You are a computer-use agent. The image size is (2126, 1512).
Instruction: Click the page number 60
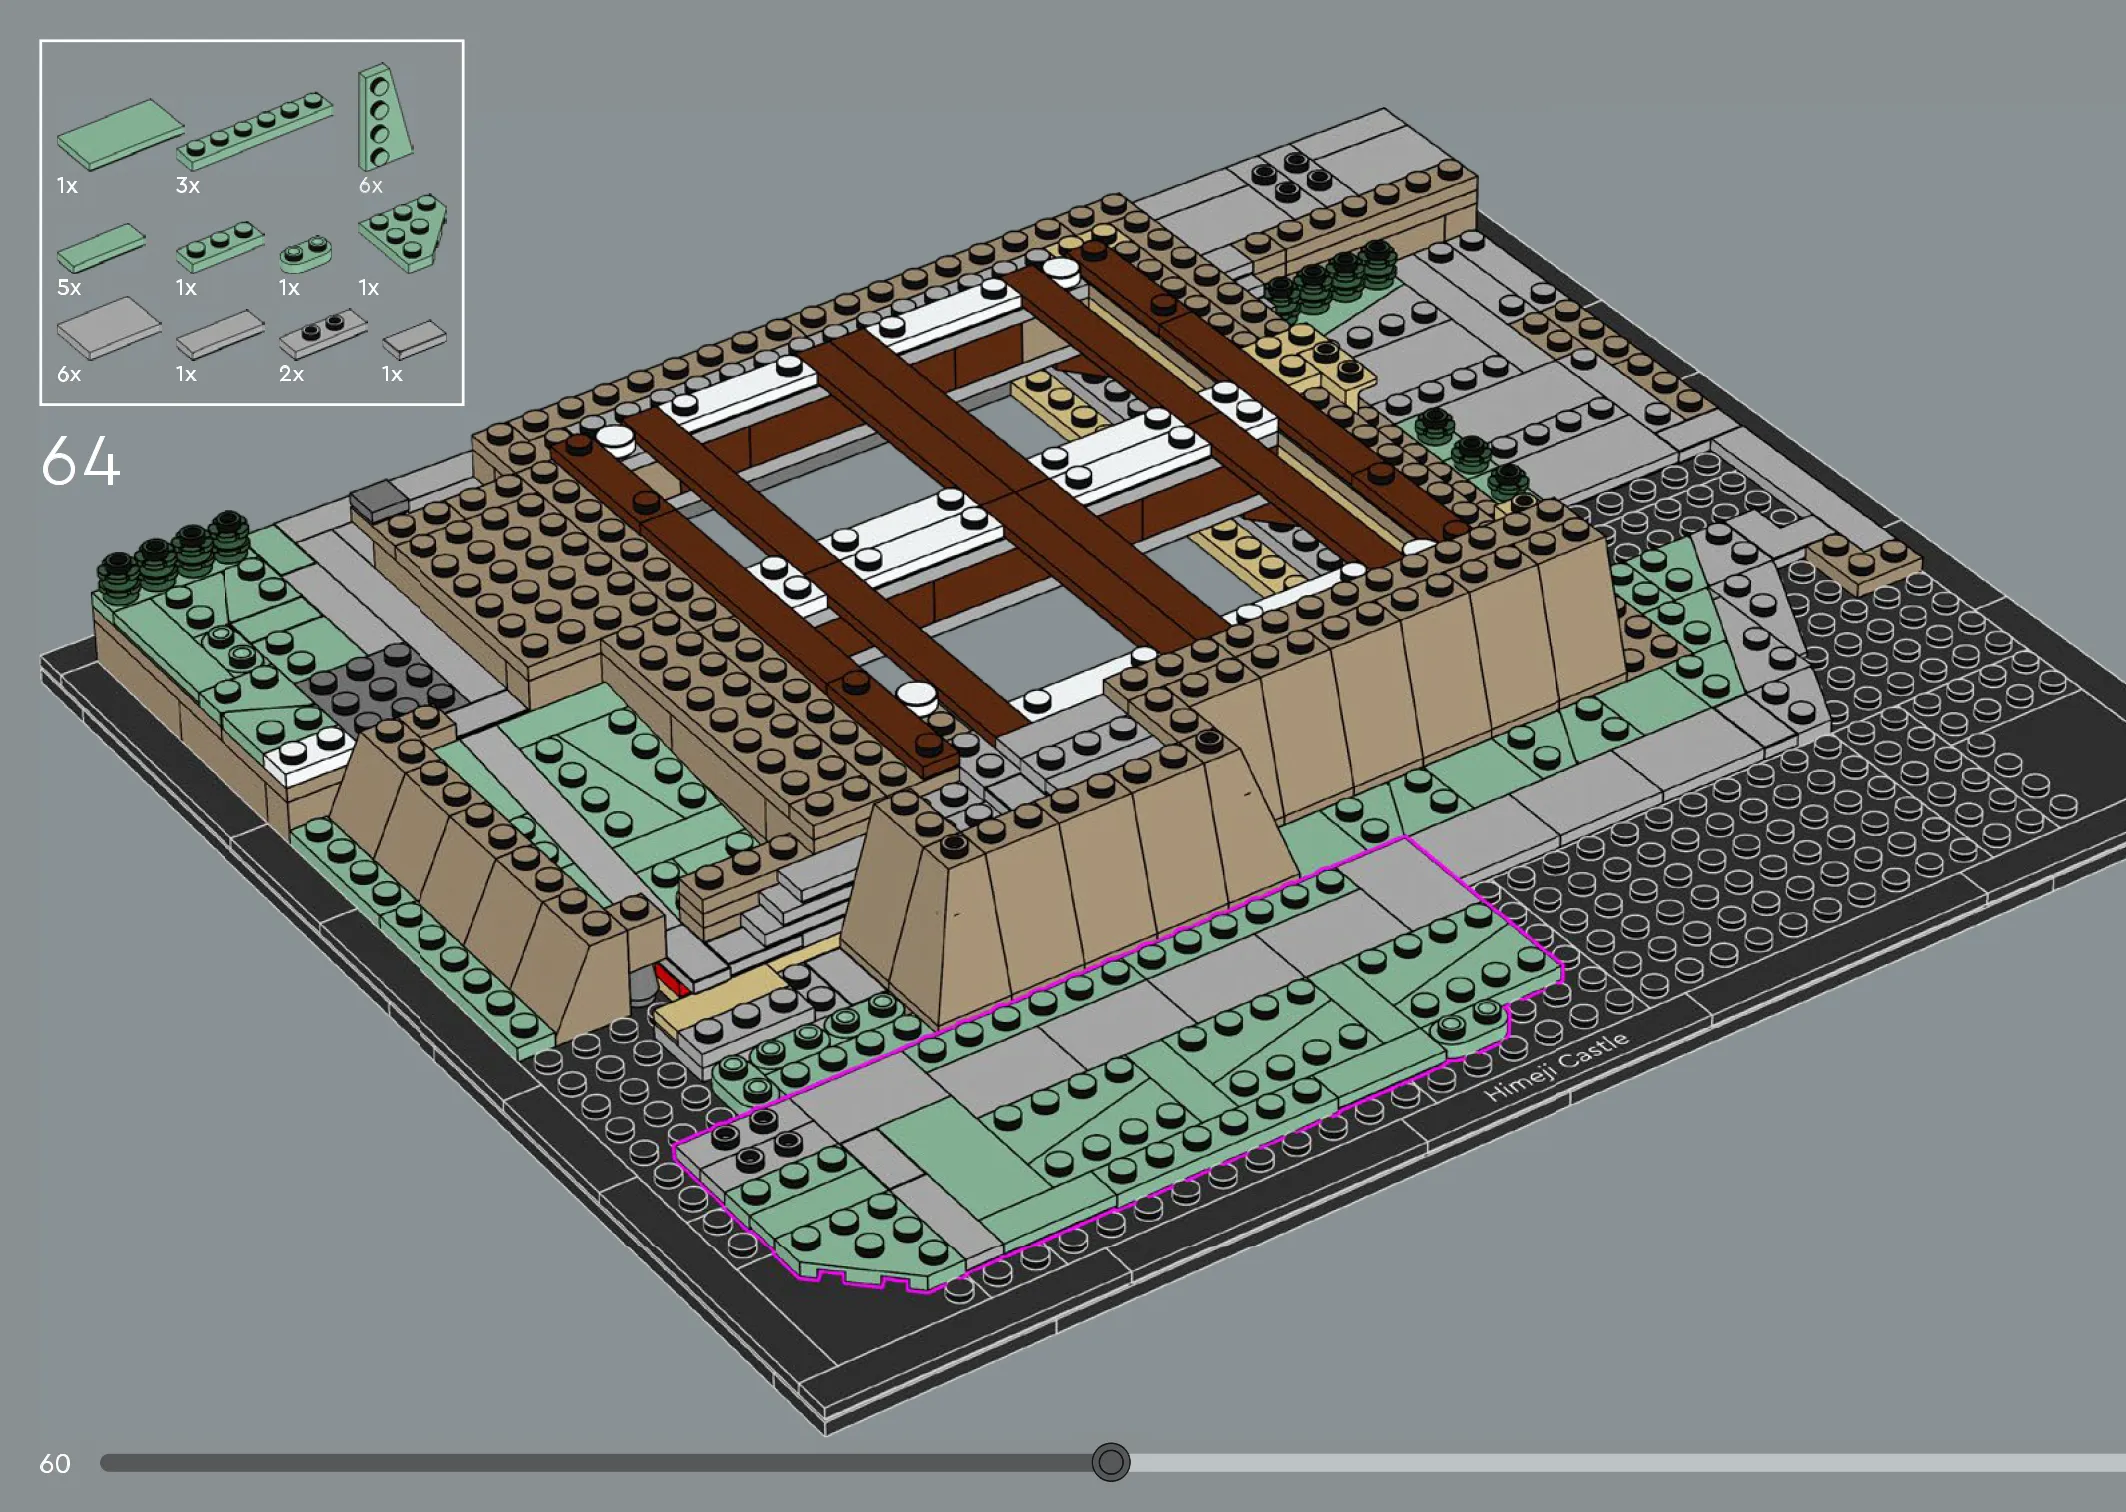pyautogui.click(x=55, y=1464)
